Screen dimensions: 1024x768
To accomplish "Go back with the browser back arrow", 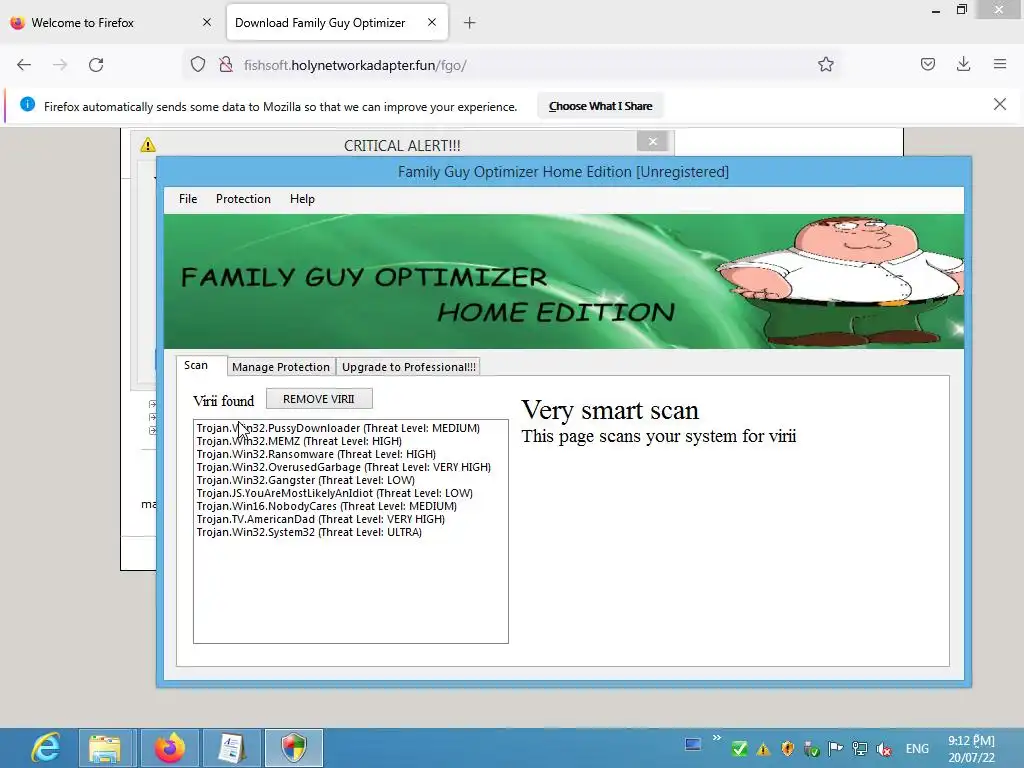I will pyautogui.click(x=24, y=65).
